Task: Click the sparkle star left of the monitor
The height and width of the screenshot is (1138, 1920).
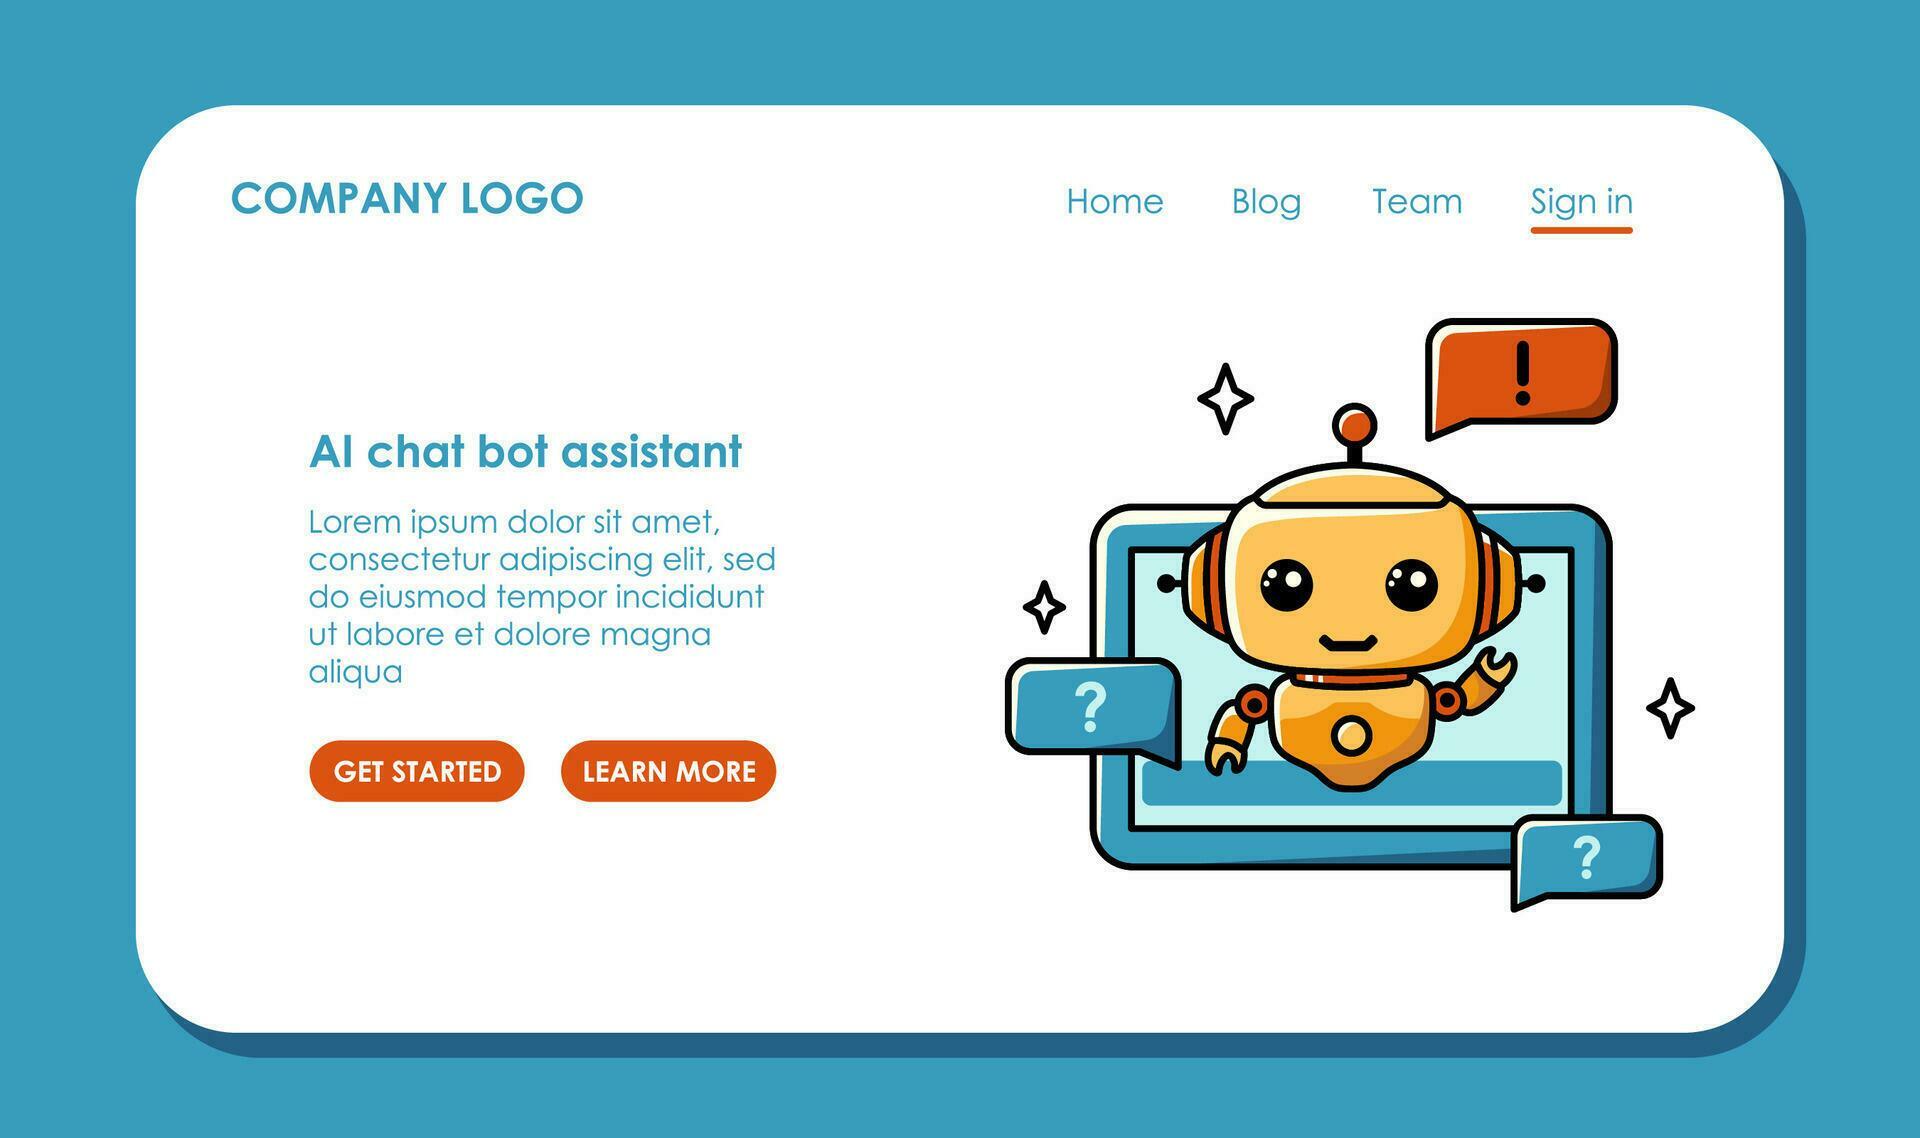Action: pos(1044,607)
